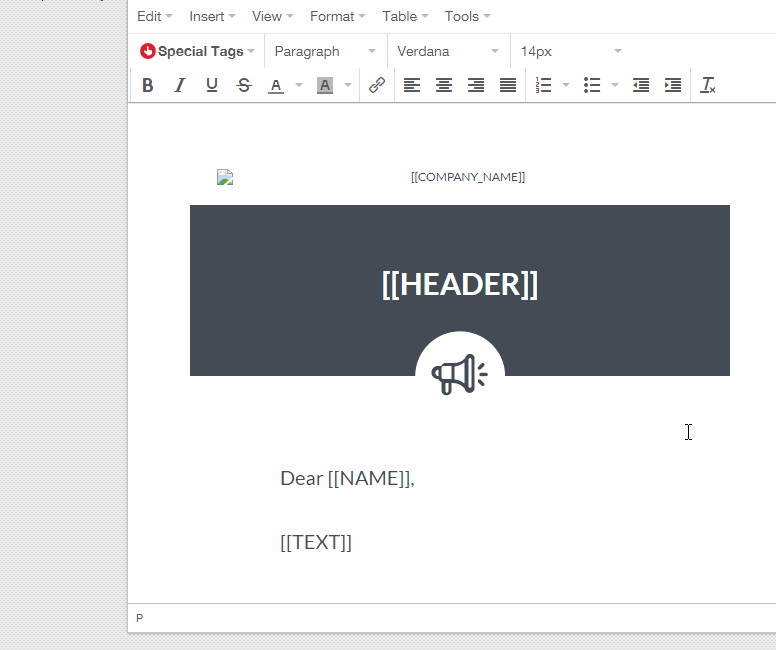Apply the background highlight color
The image size is (776, 650).
click(x=325, y=85)
